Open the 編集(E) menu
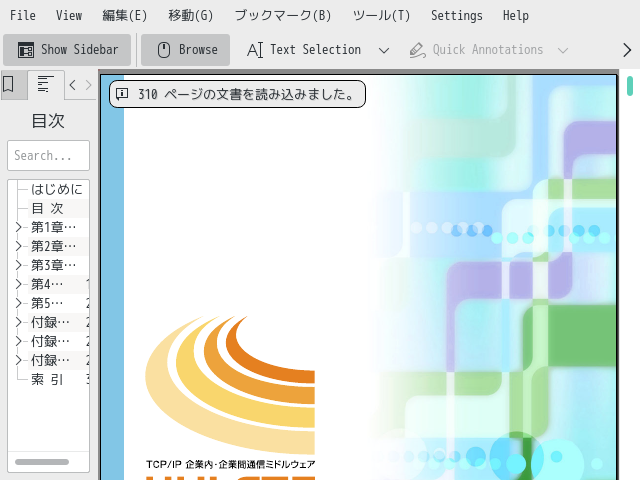The height and width of the screenshot is (480, 640). tap(124, 16)
